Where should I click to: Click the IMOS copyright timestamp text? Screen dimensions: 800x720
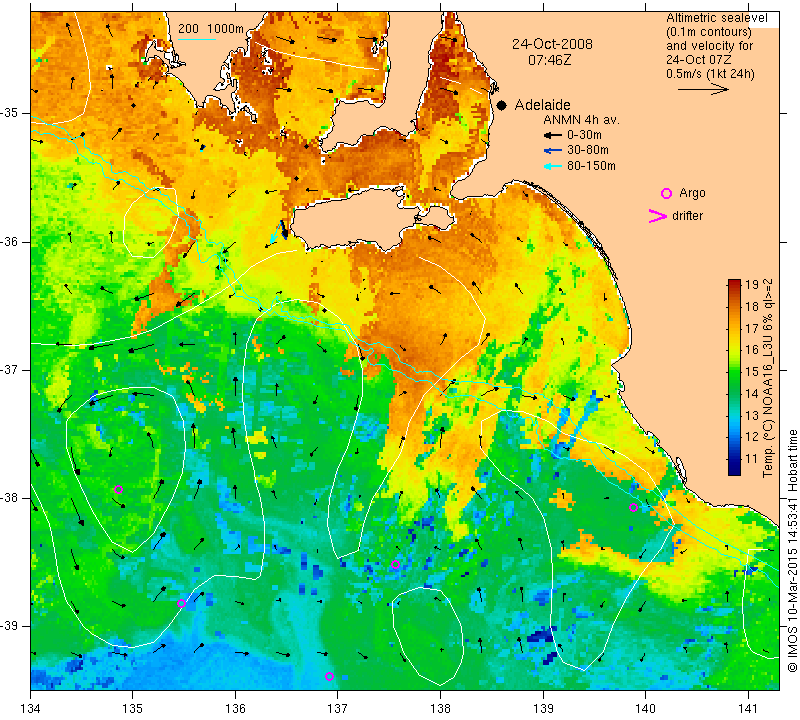pos(792,550)
